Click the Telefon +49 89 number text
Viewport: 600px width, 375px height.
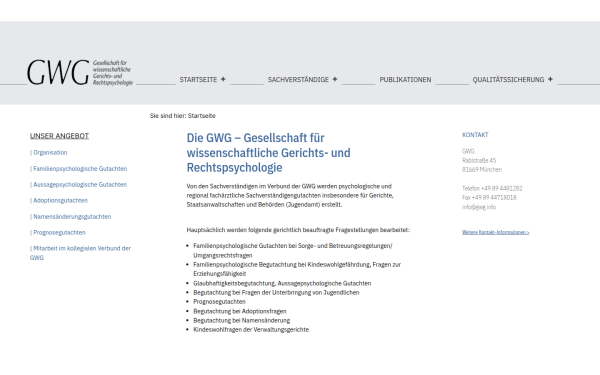pos(492,188)
